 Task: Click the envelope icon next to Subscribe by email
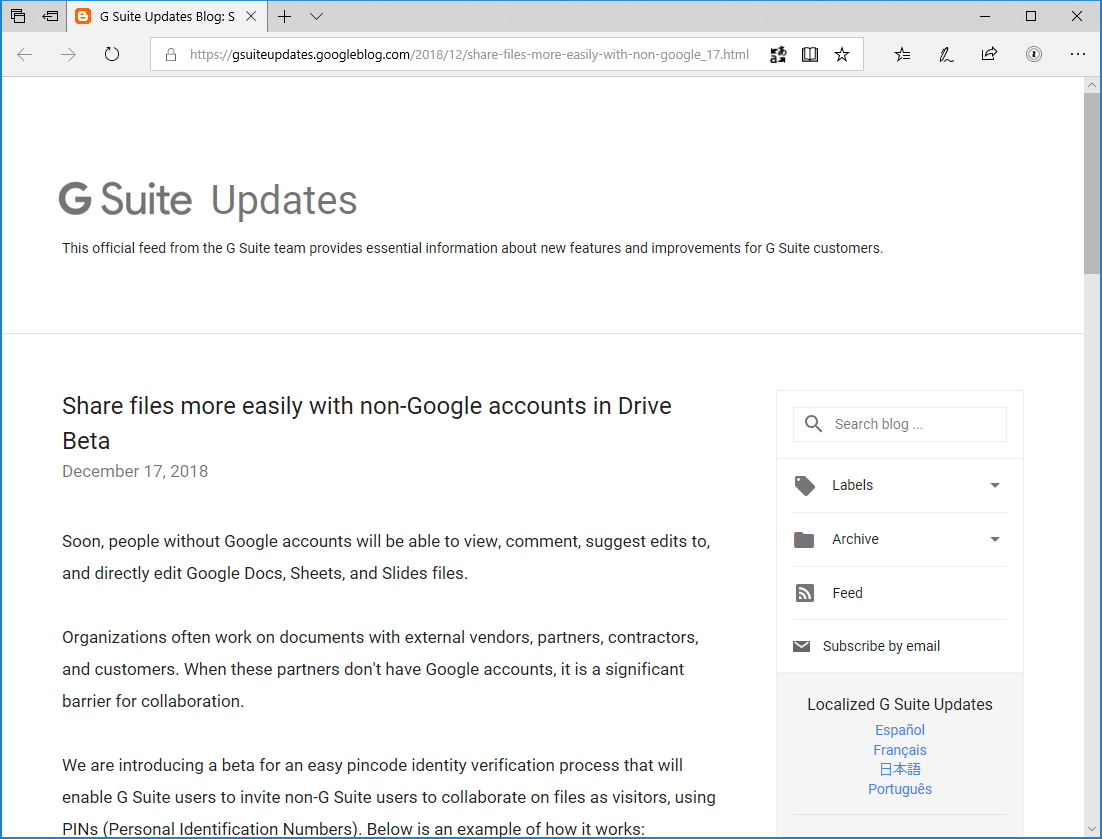801,645
